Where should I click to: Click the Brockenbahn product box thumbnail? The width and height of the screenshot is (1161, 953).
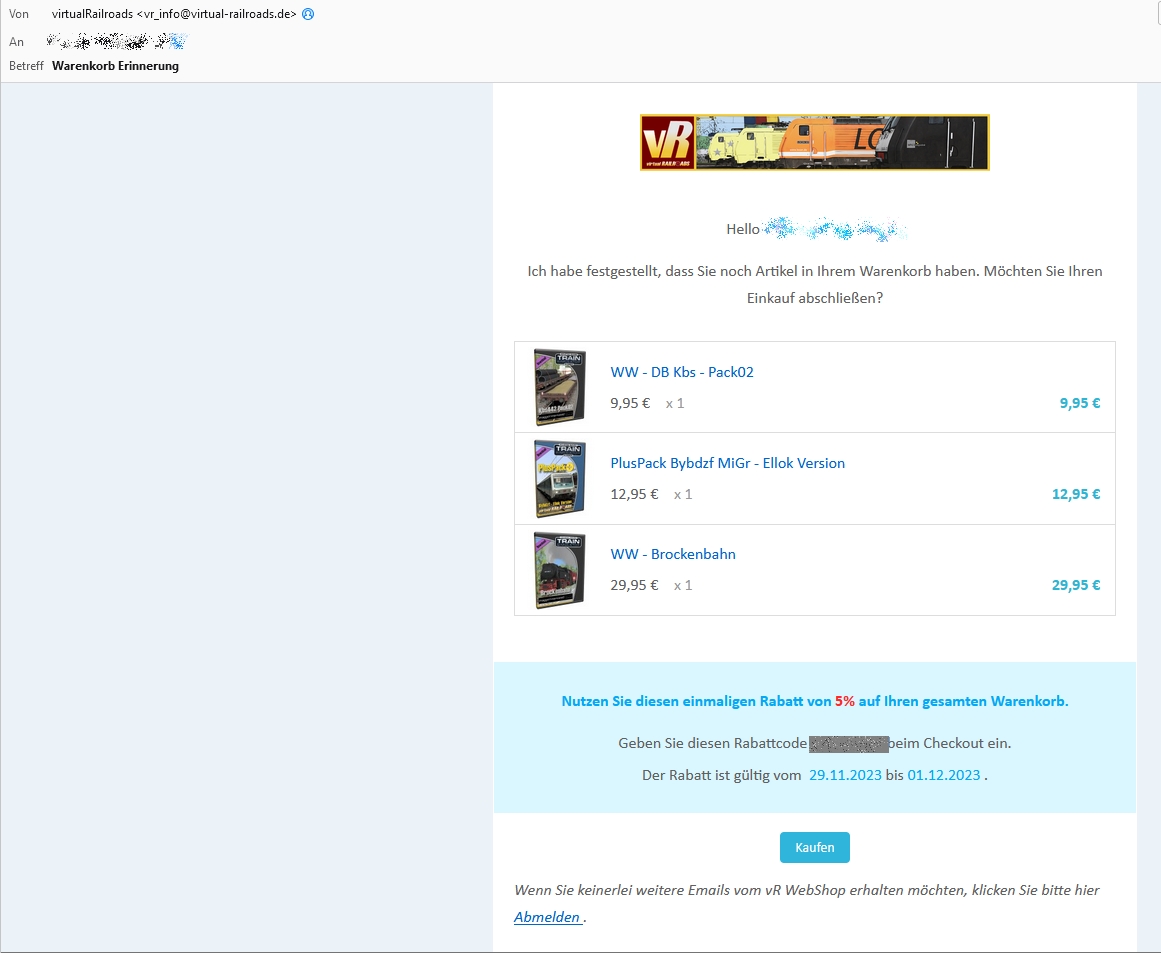560,569
